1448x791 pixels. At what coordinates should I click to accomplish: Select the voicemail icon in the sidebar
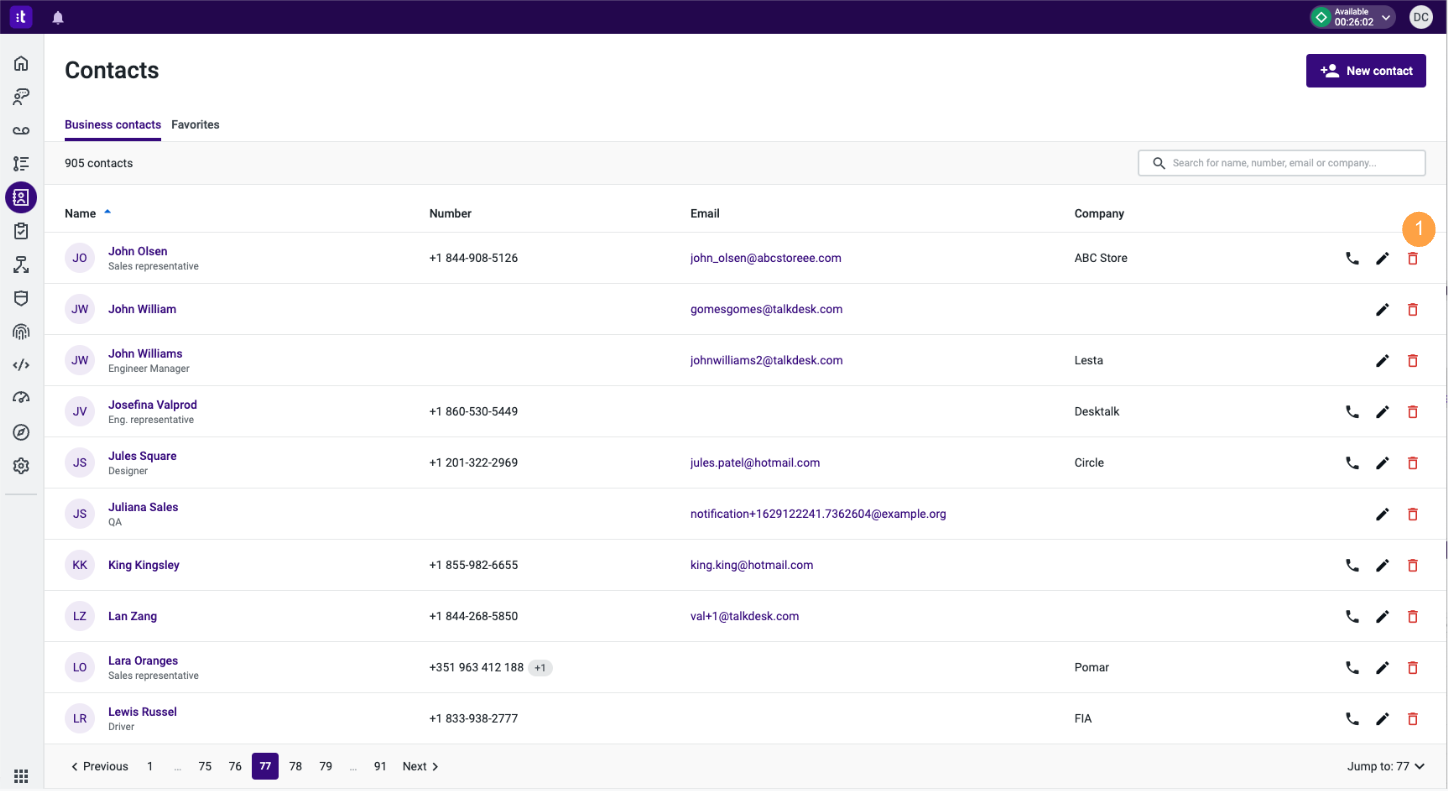[x=21, y=129]
